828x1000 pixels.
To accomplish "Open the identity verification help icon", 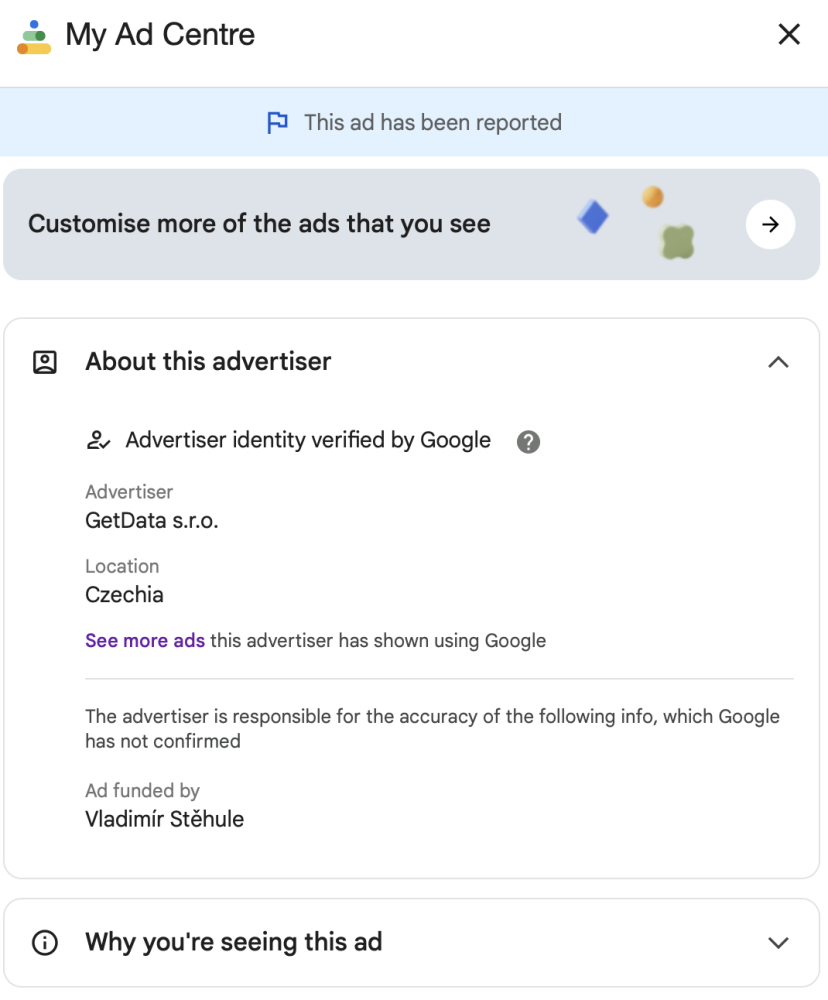I will [528, 442].
